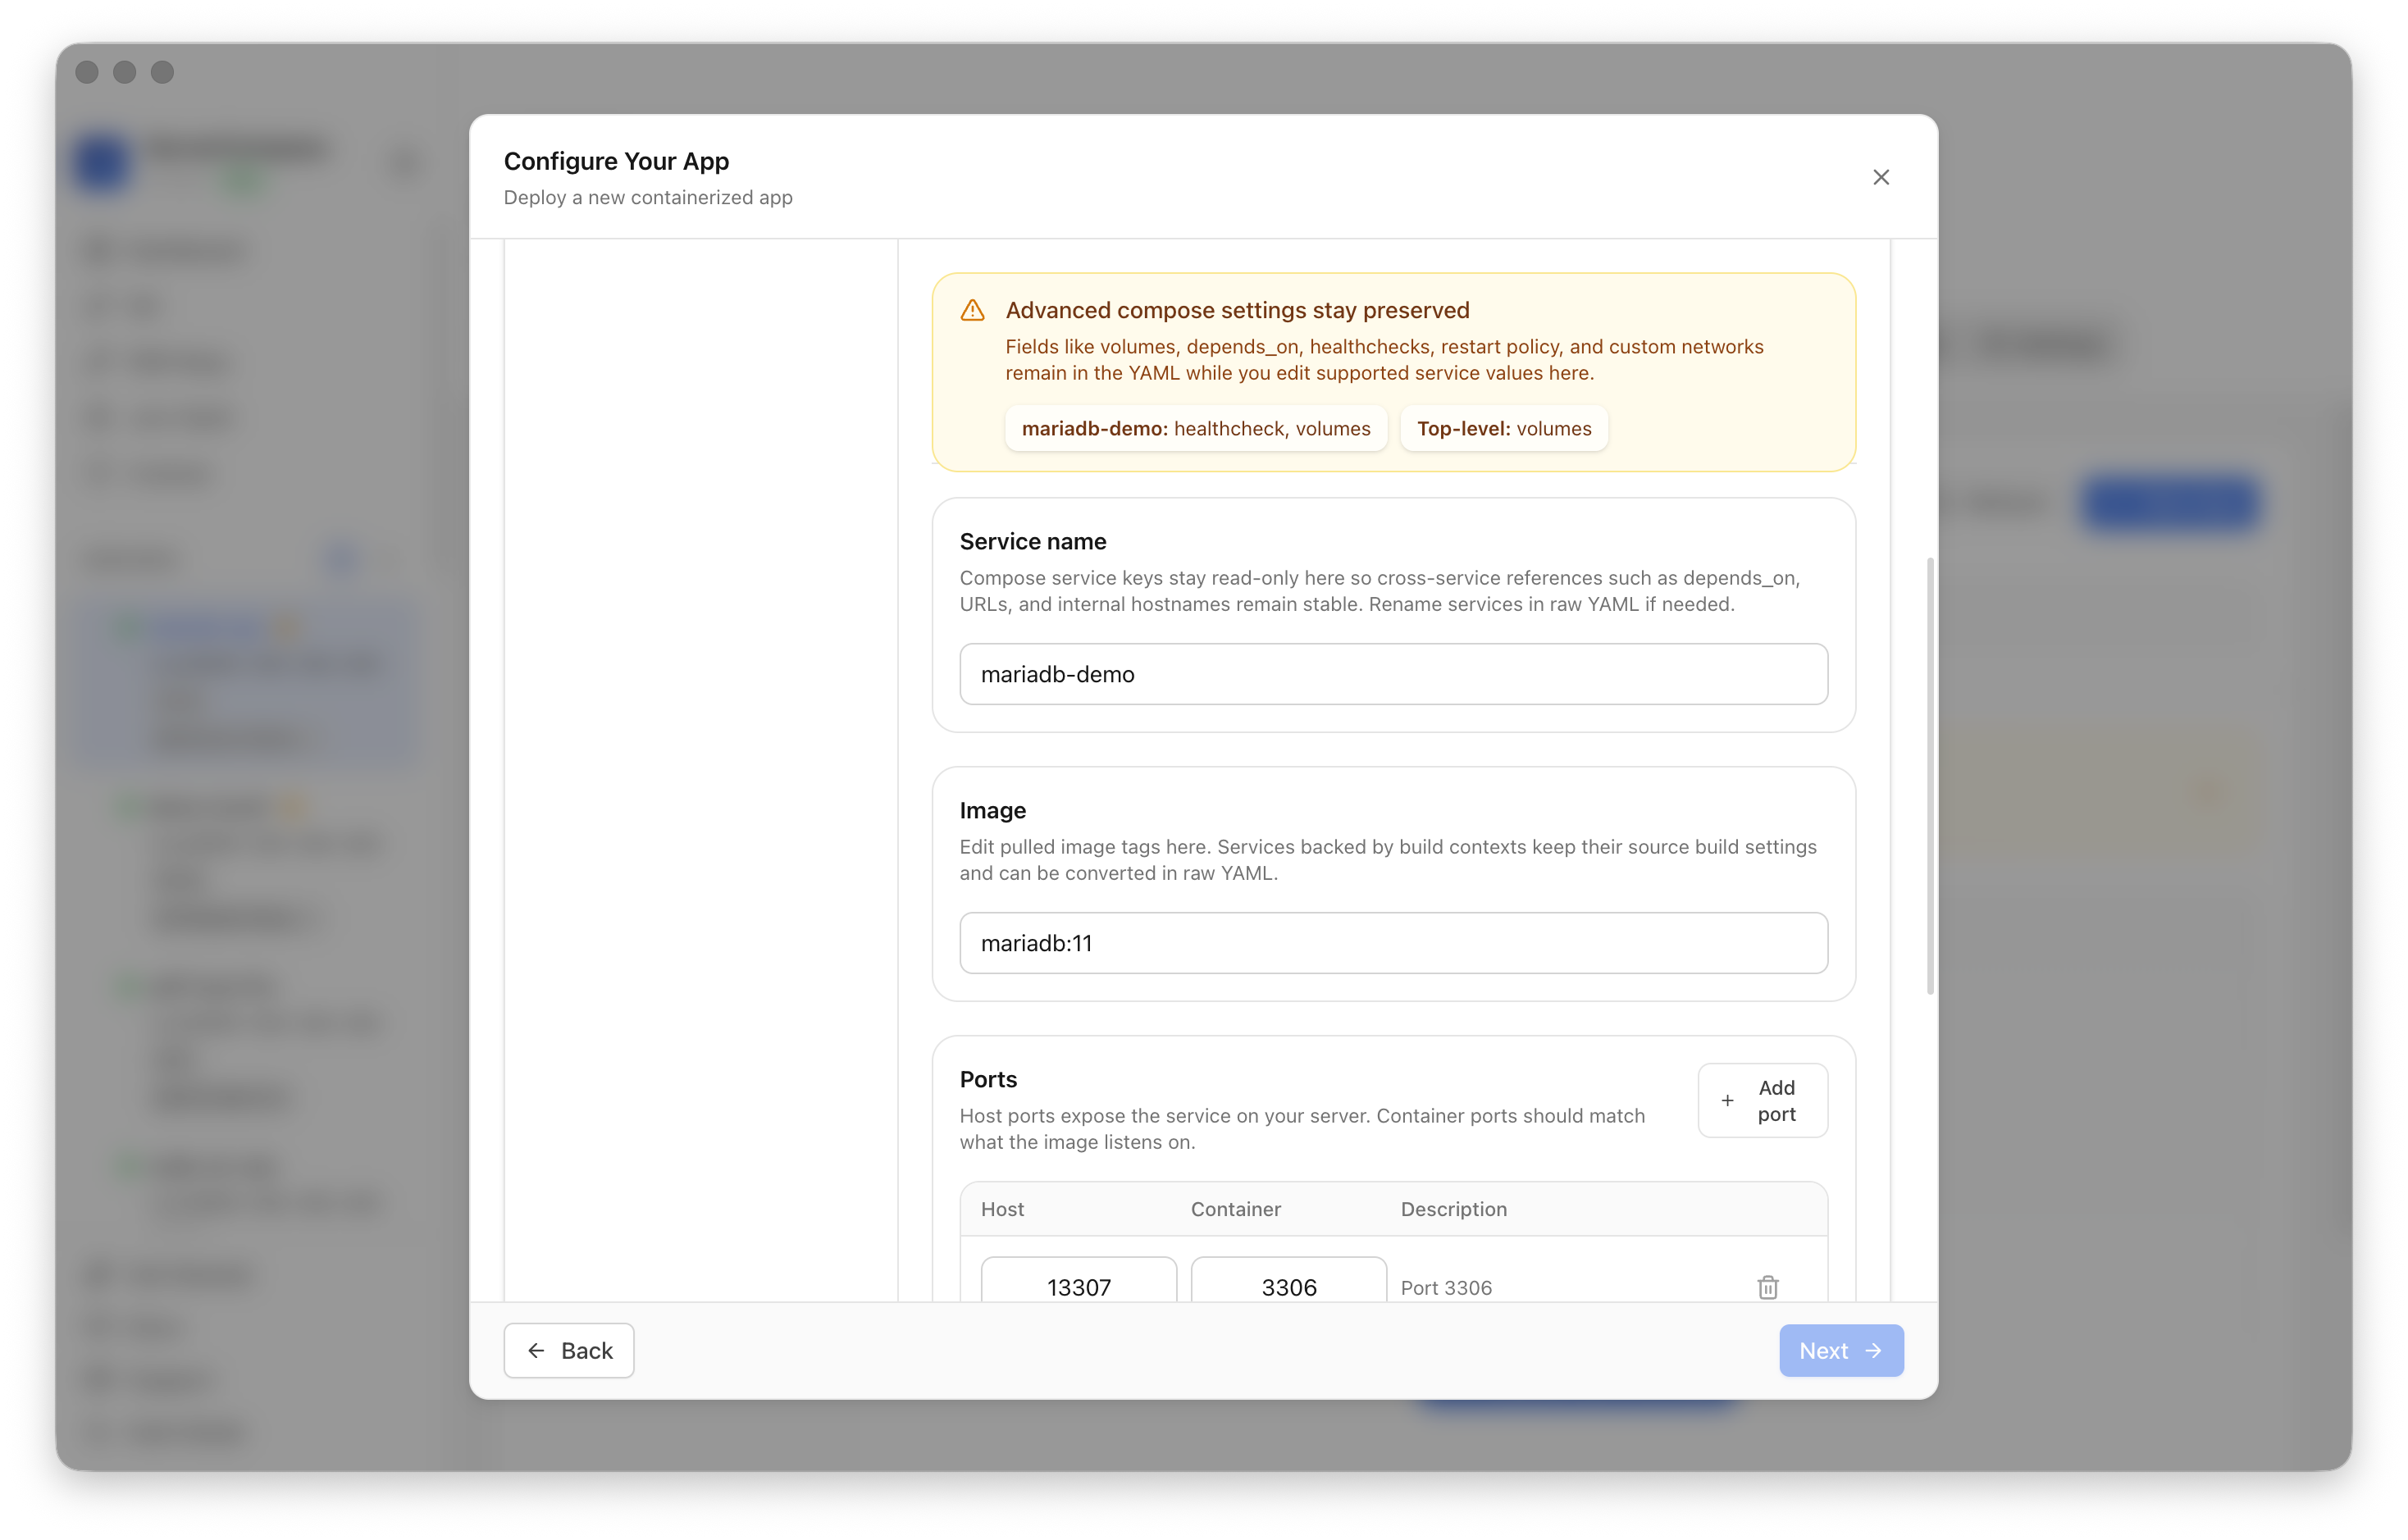2408x1540 pixels.
Task: Click the Ports section heading
Action: 987,1079
